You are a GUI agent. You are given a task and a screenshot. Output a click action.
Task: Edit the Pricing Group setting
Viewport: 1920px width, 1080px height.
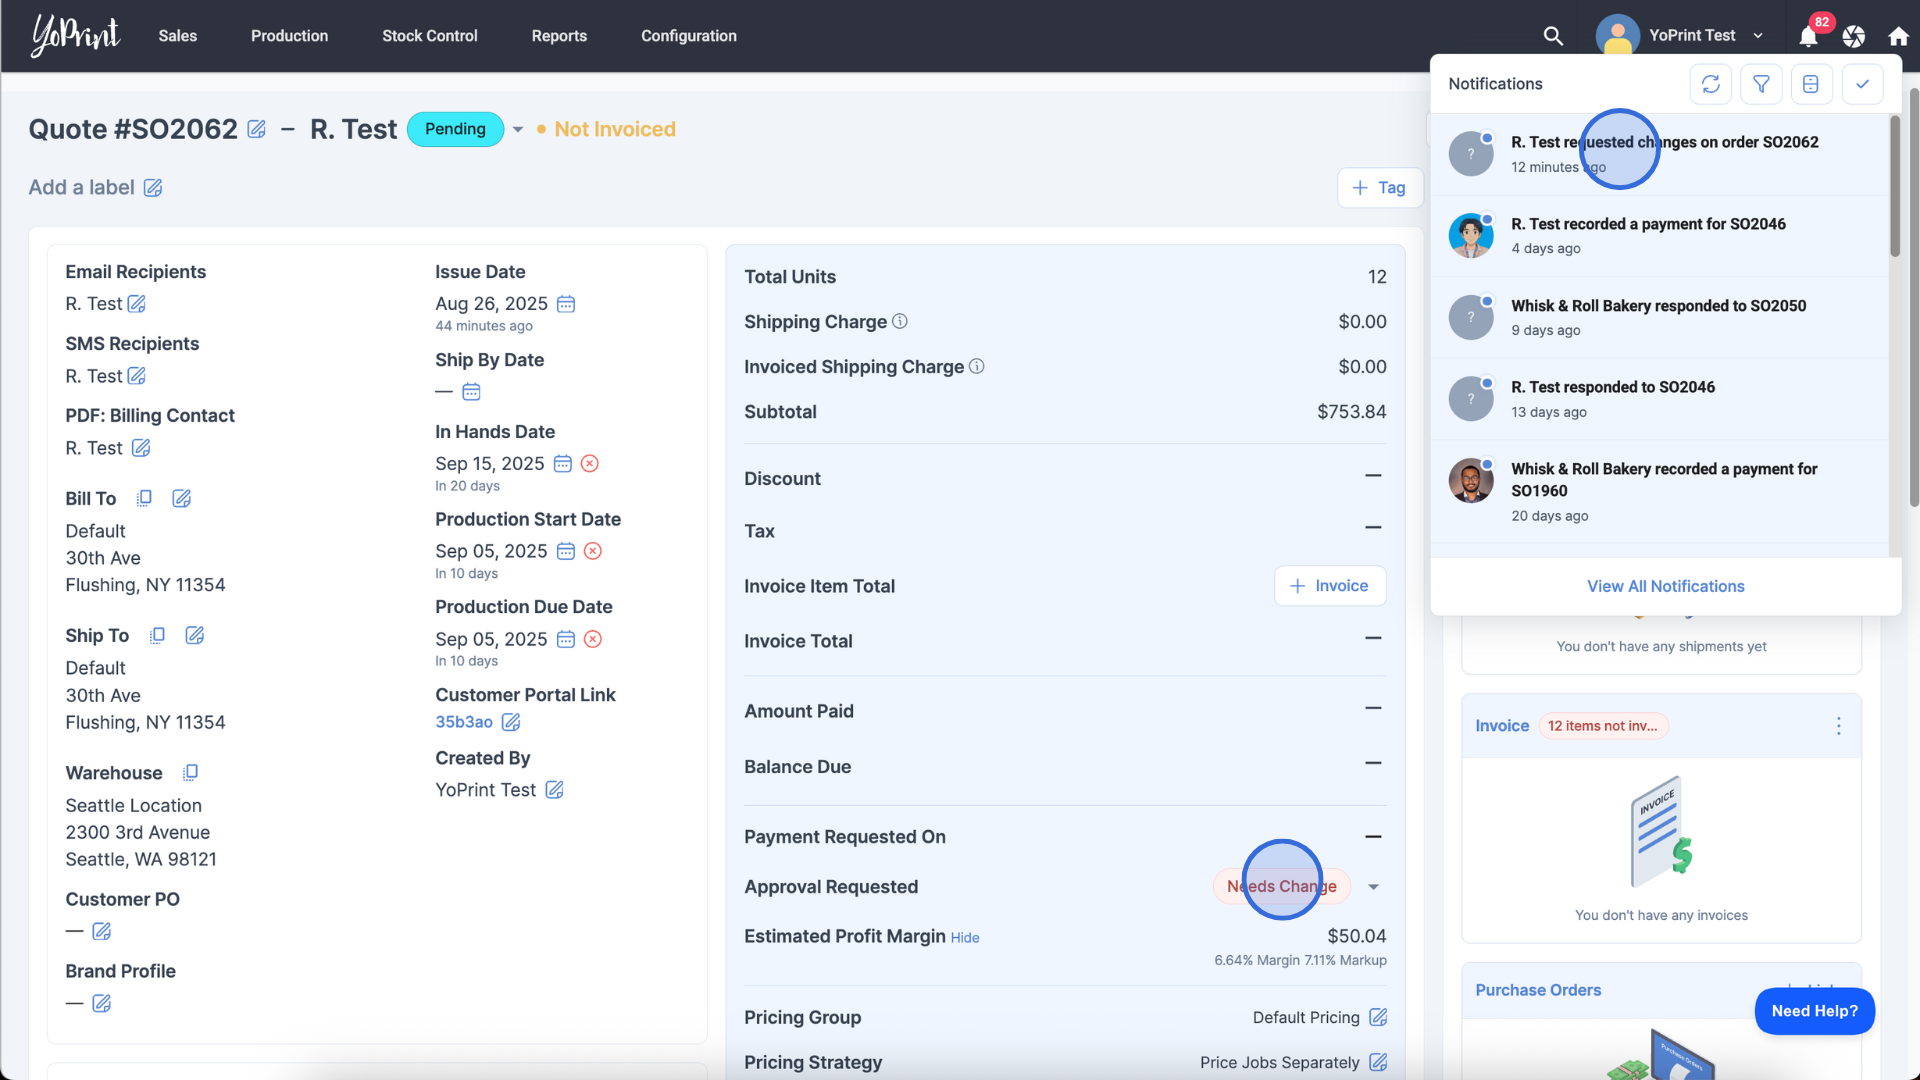(1378, 1017)
